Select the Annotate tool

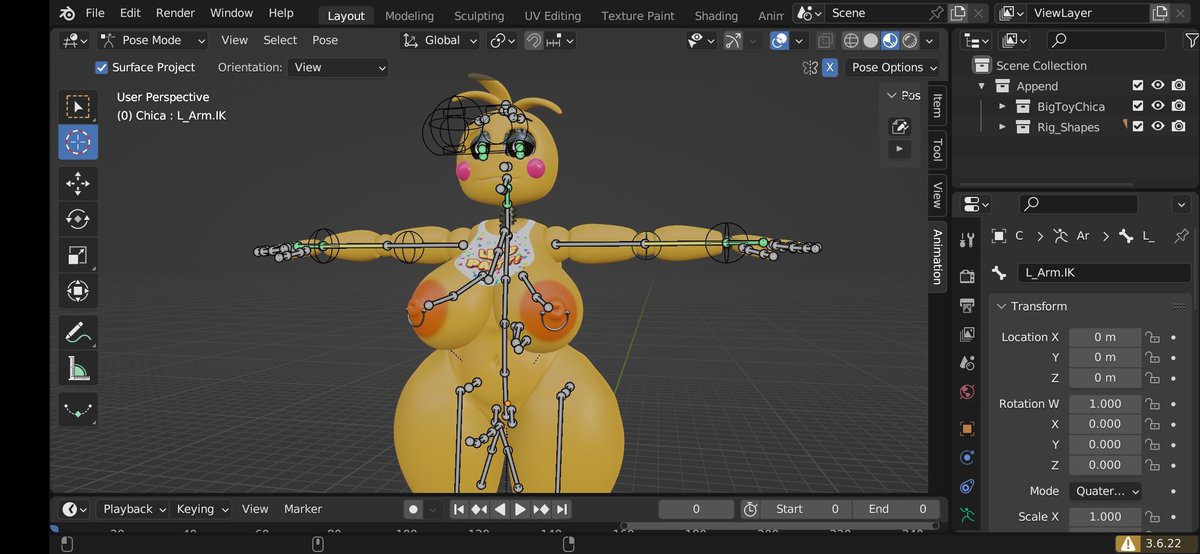[78, 332]
